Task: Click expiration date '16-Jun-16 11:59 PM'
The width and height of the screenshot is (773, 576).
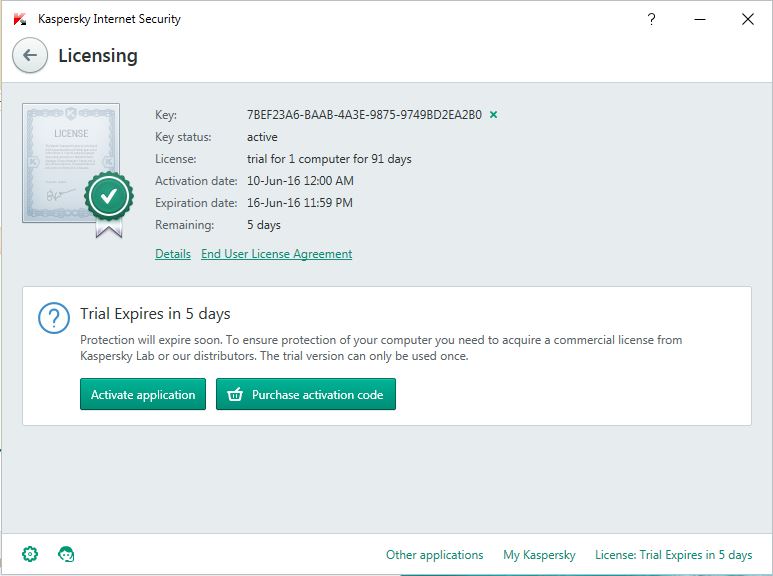Action: pos(300,203)
